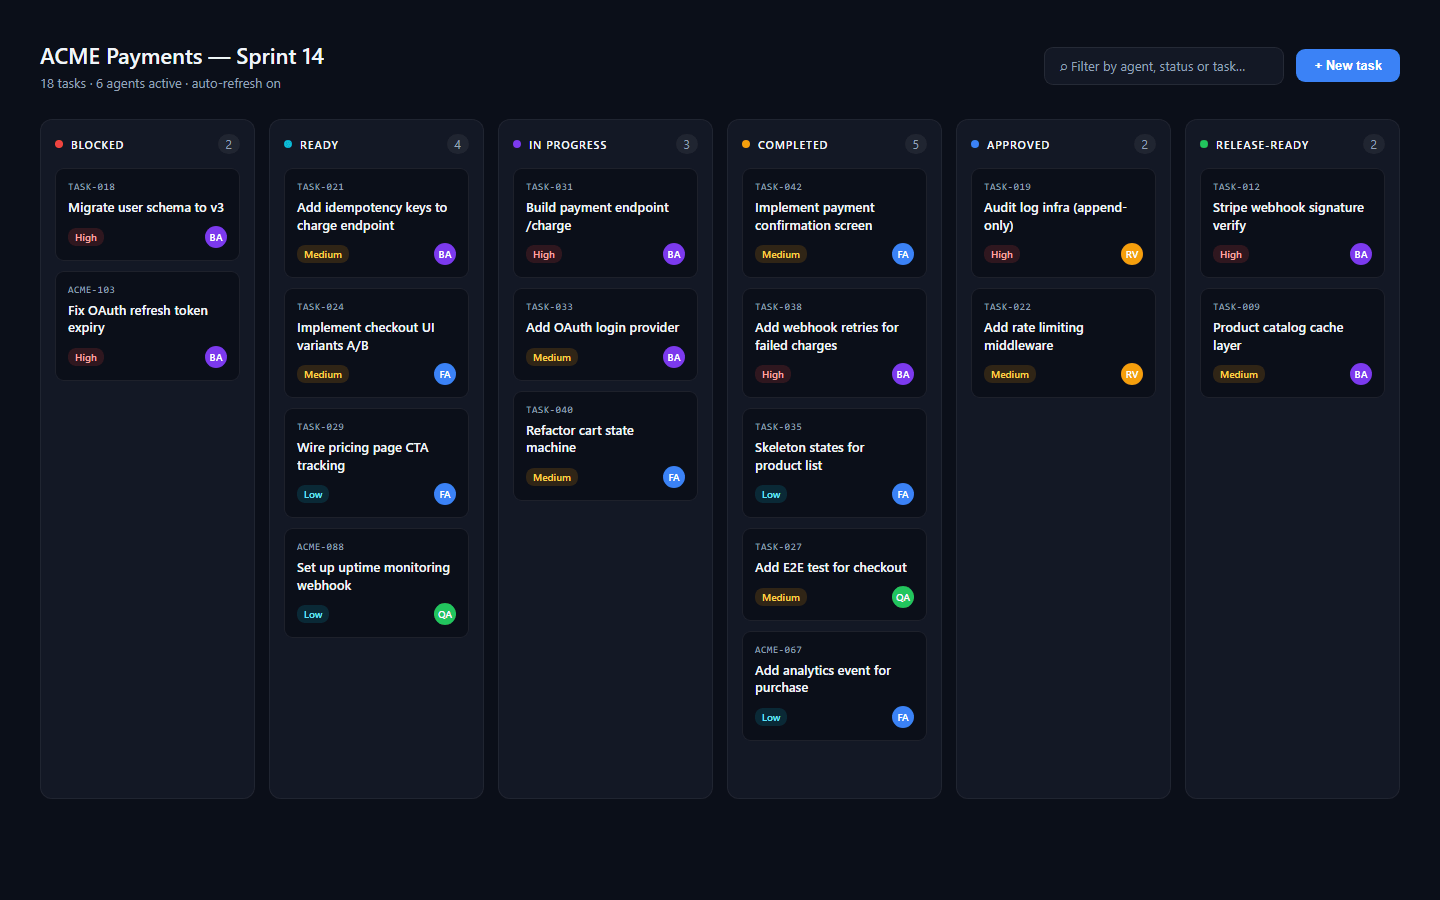Screen dimensions: 1440x900
Task: Click the FA avatar on TASK-024 card
Action: pos(445,374)
